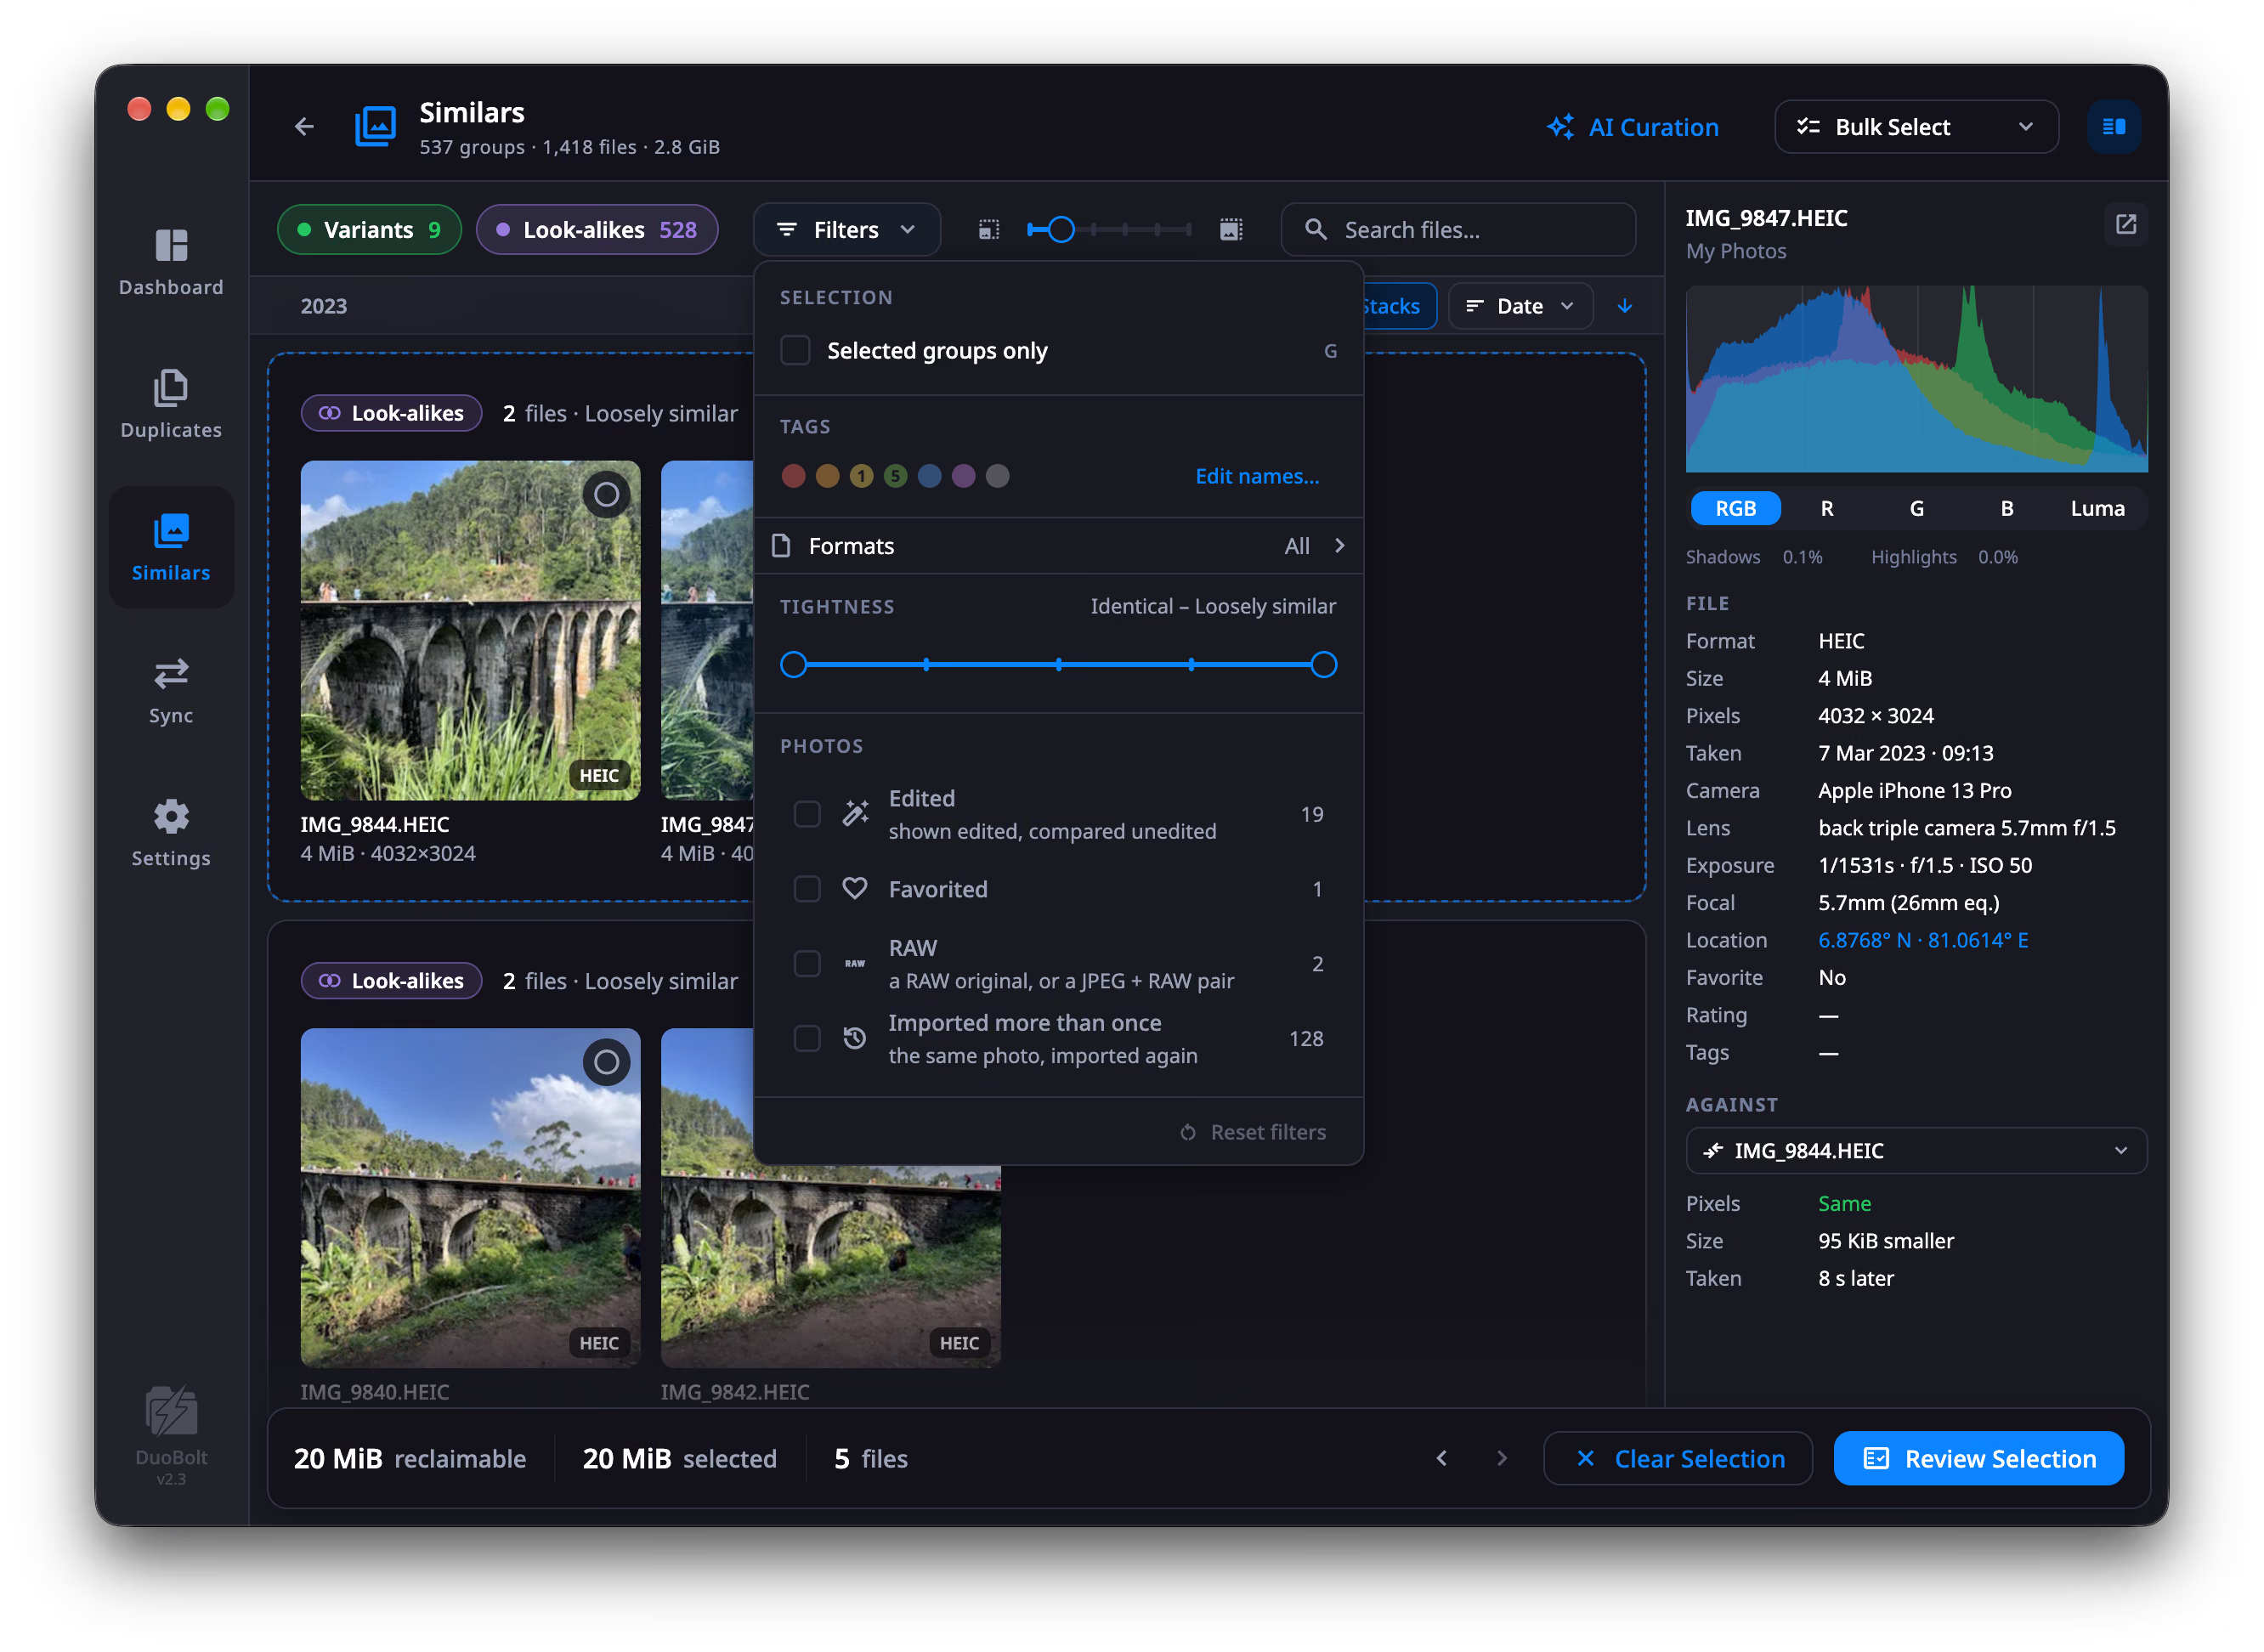Click Review Selection
2264x1652 pixels.
pyautogui.click(x=1978, y=1458)
